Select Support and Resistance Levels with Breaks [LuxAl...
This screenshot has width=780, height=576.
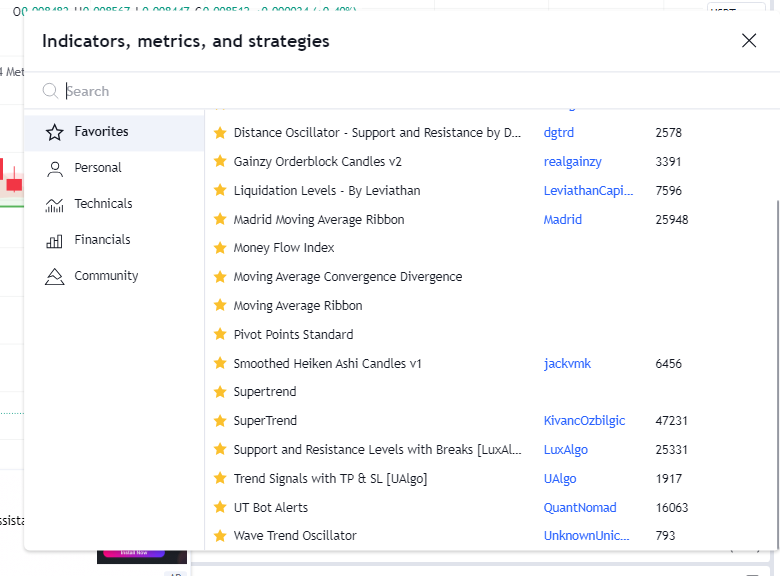pyautogui.click(x=378, y=450)
